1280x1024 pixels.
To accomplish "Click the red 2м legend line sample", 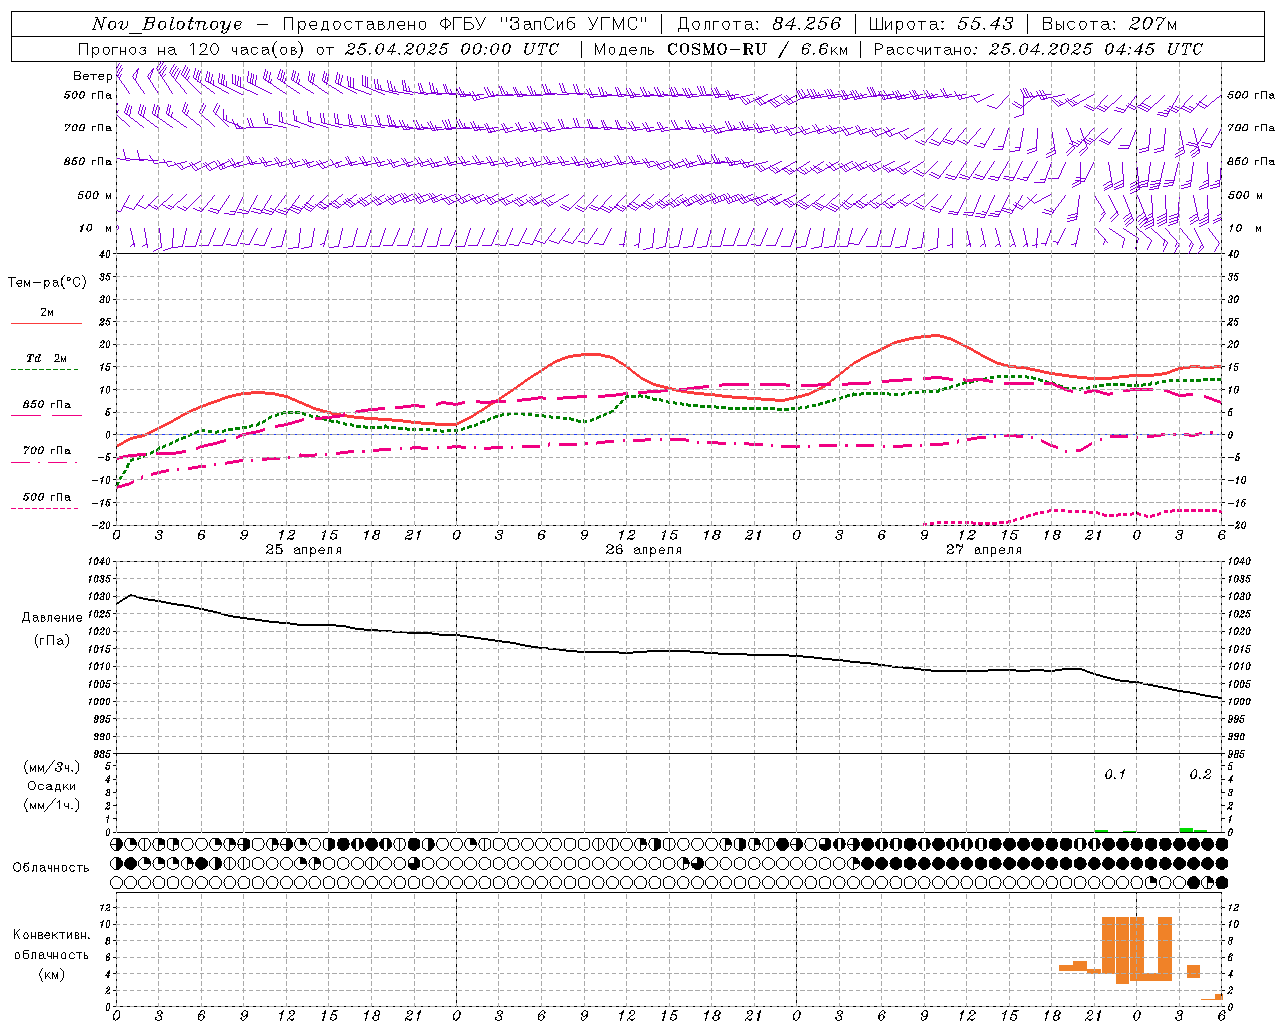I will (x=46, y=323).
